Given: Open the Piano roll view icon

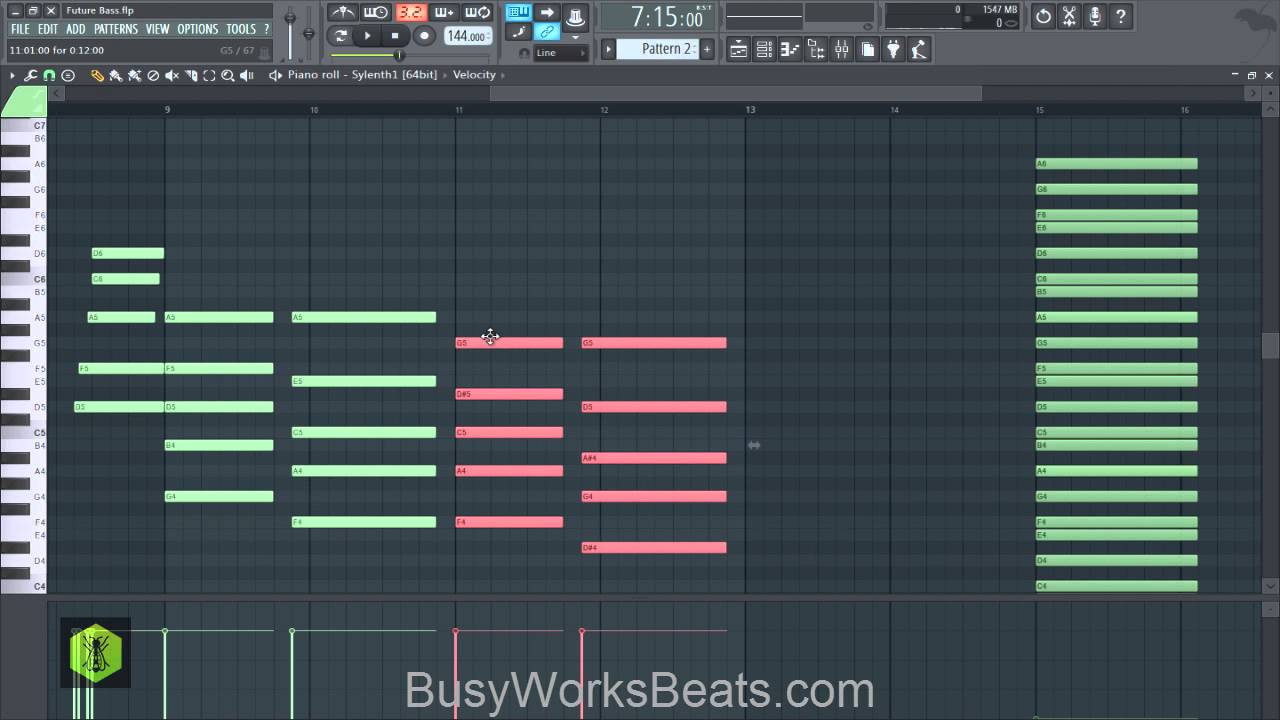Looking at the screenshot, I should [x=790, y=49].
